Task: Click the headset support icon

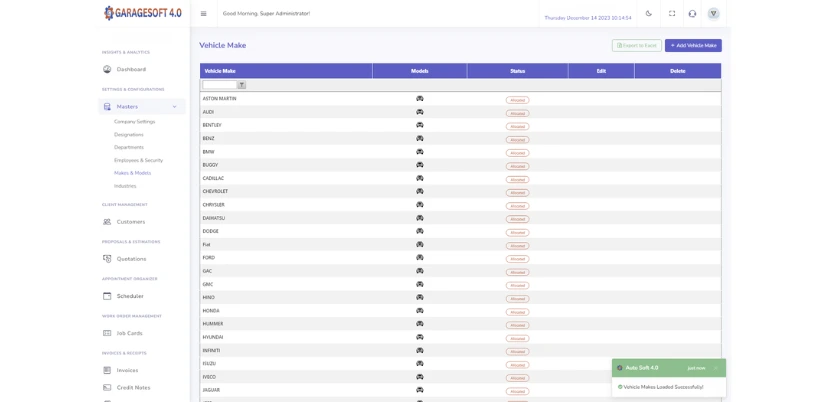Action: click(x=692, y=14)
